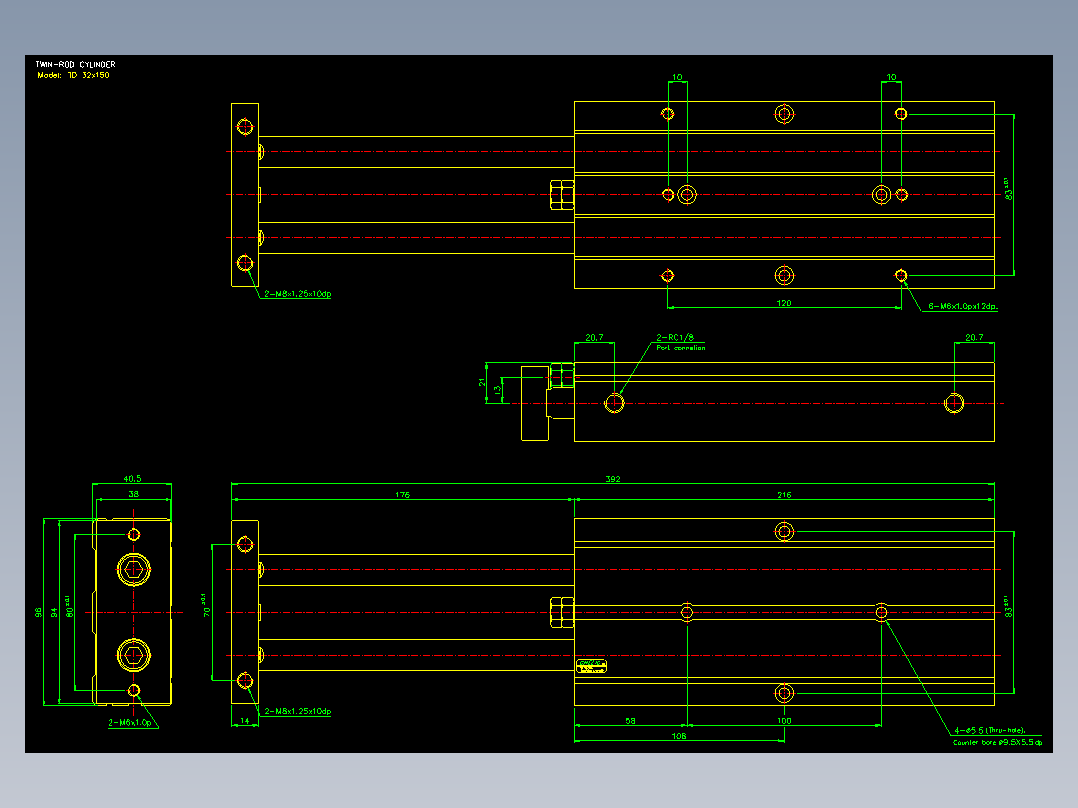Click the "38" width dimension
Viewport: 1078px width, 808px height.
[133, 494]
